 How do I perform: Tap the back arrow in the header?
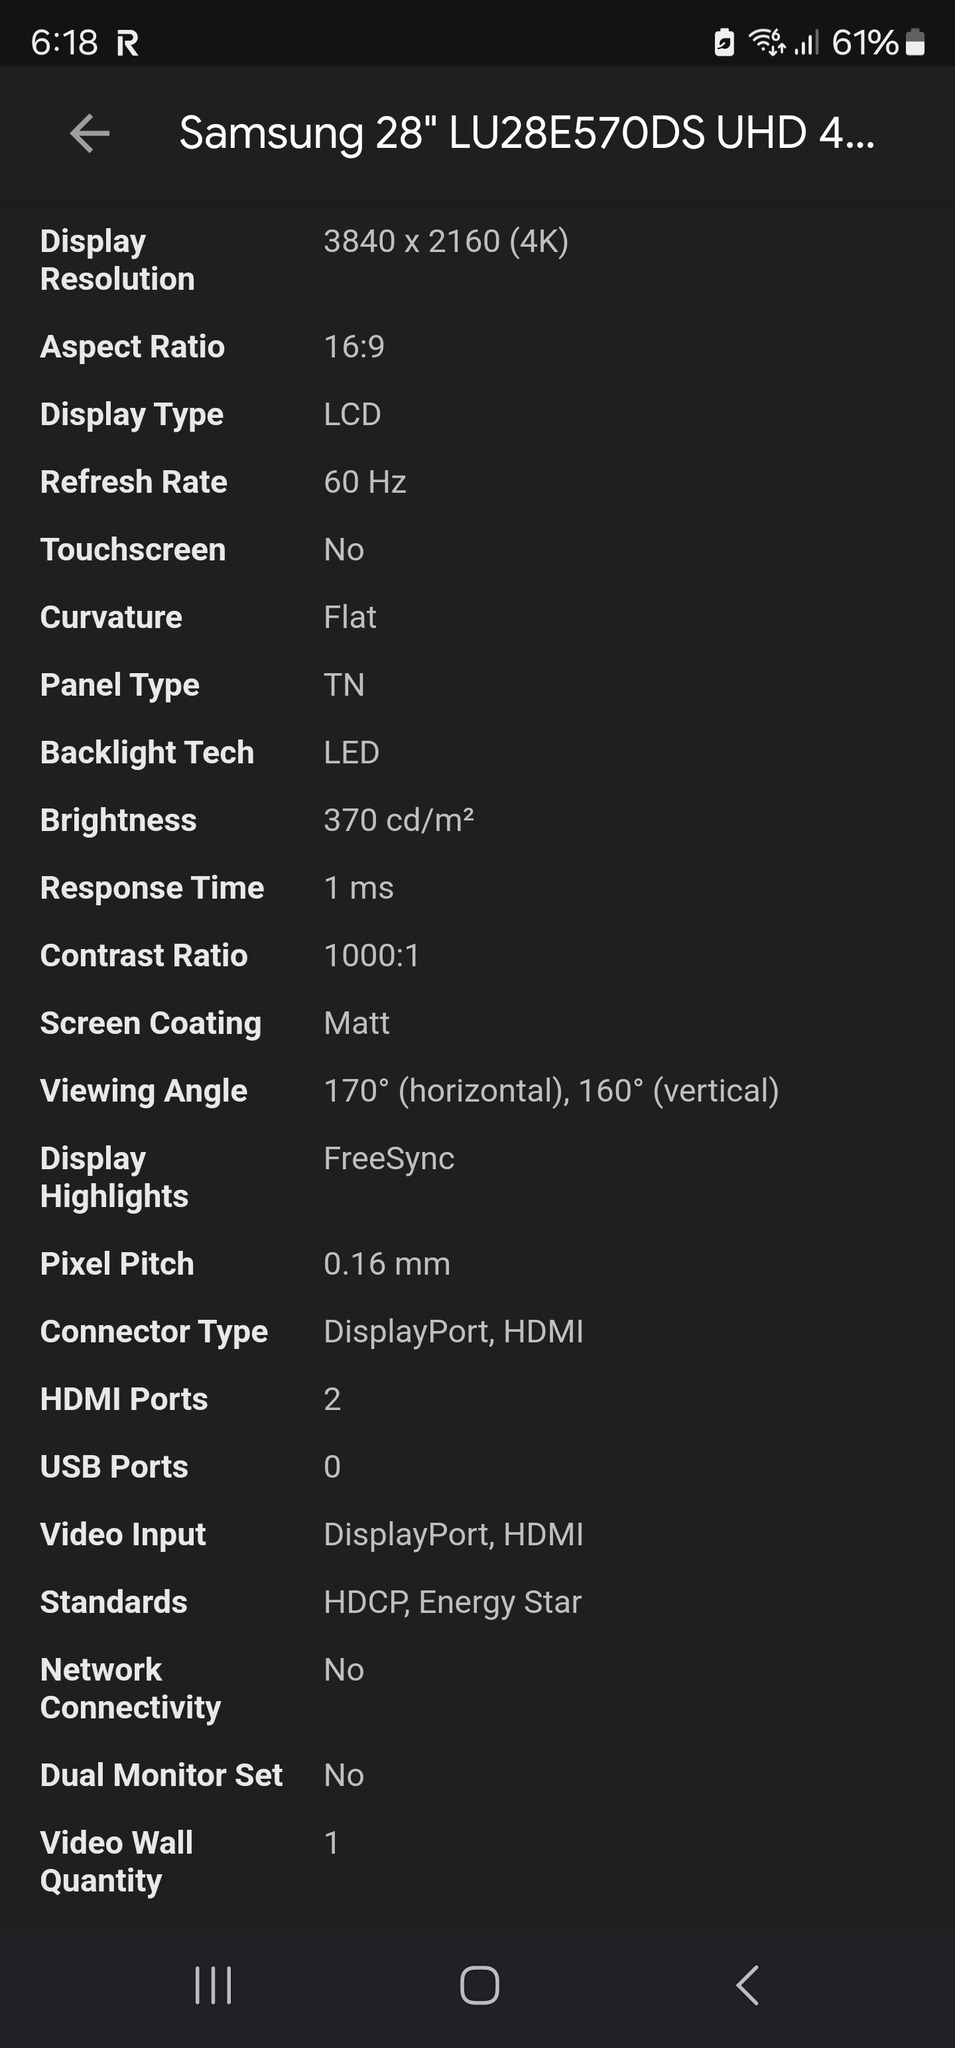90,133
